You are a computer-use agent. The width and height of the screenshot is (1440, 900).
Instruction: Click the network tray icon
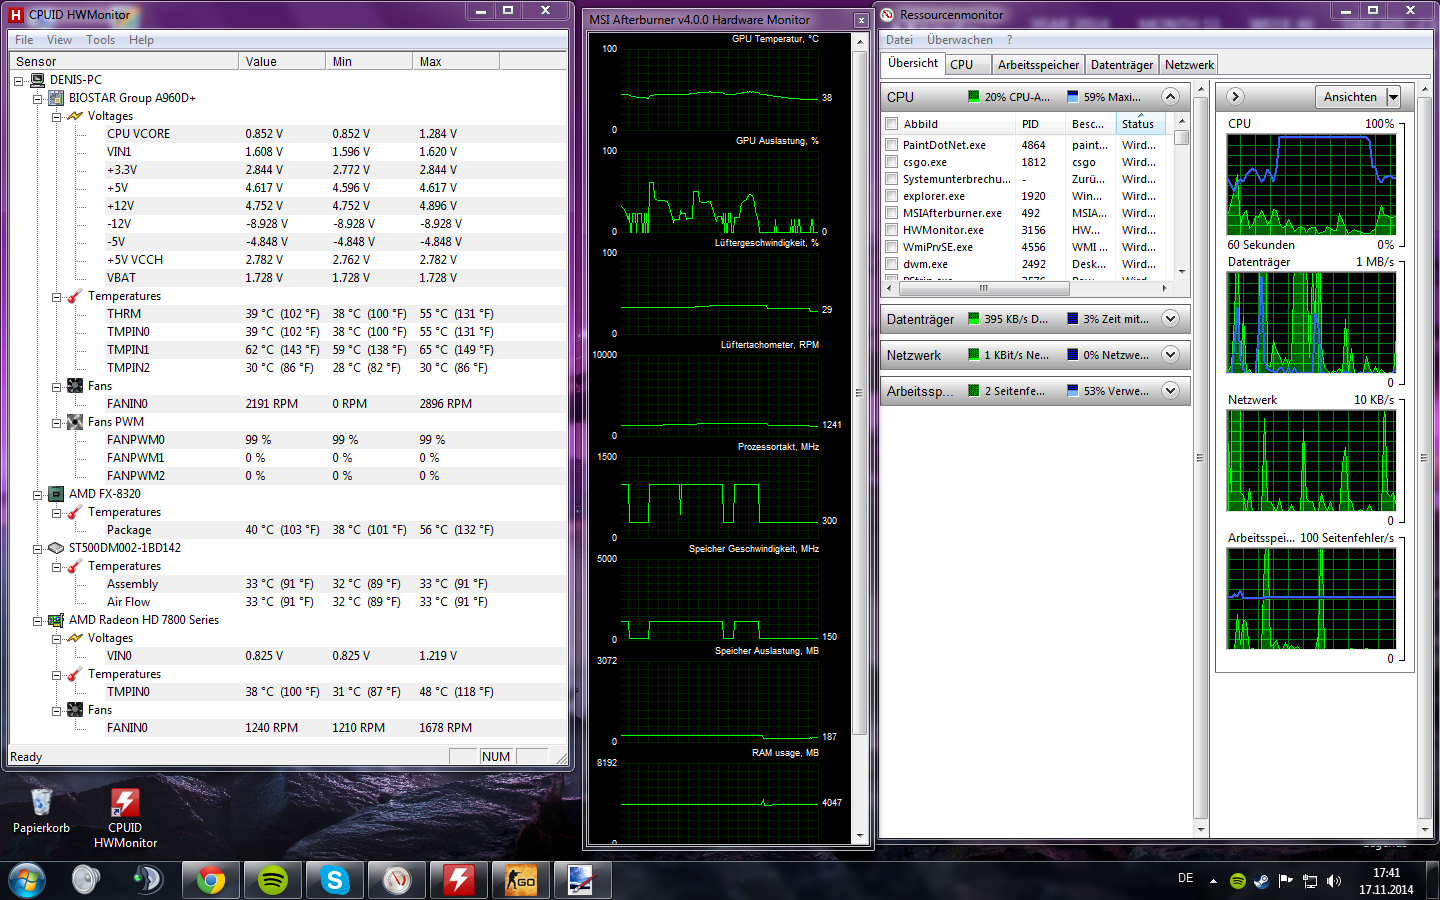(x=1310, y=881)
